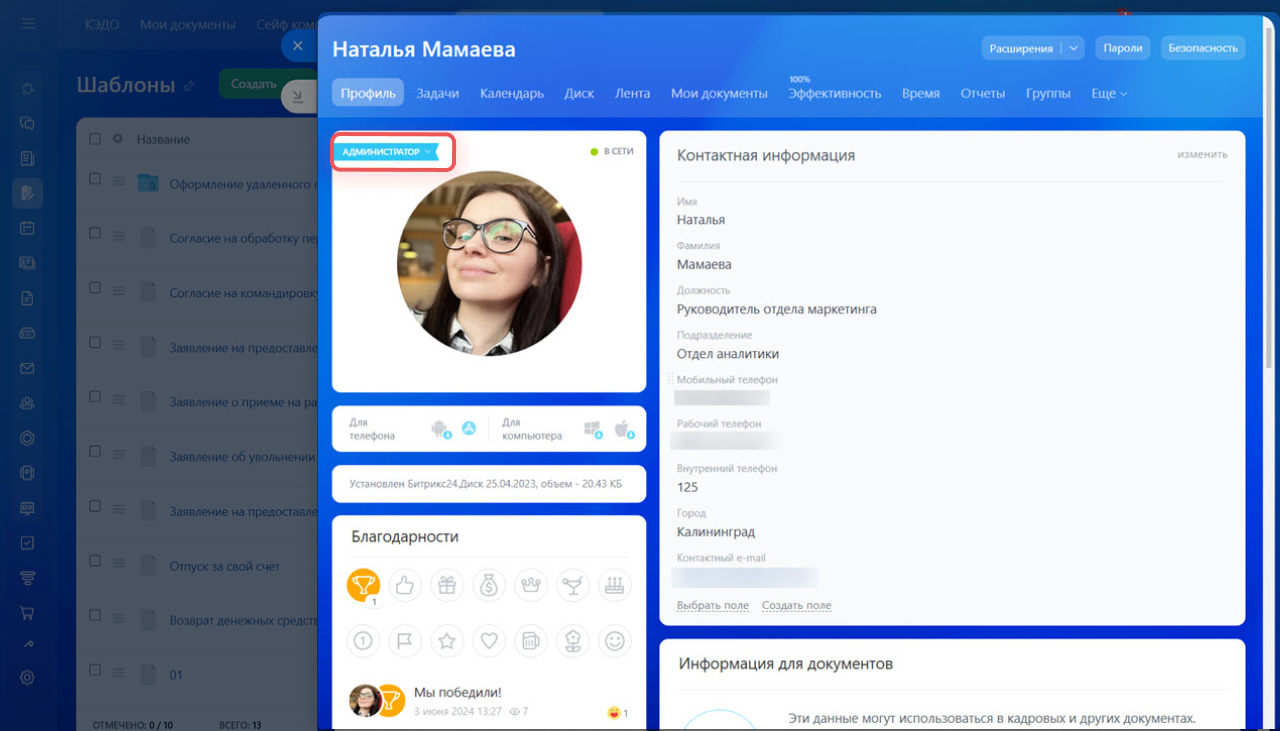The width and height of the screenshot is (1280, 731).
Task: Select the crown gratitude badge
Action: click(531, 585)
